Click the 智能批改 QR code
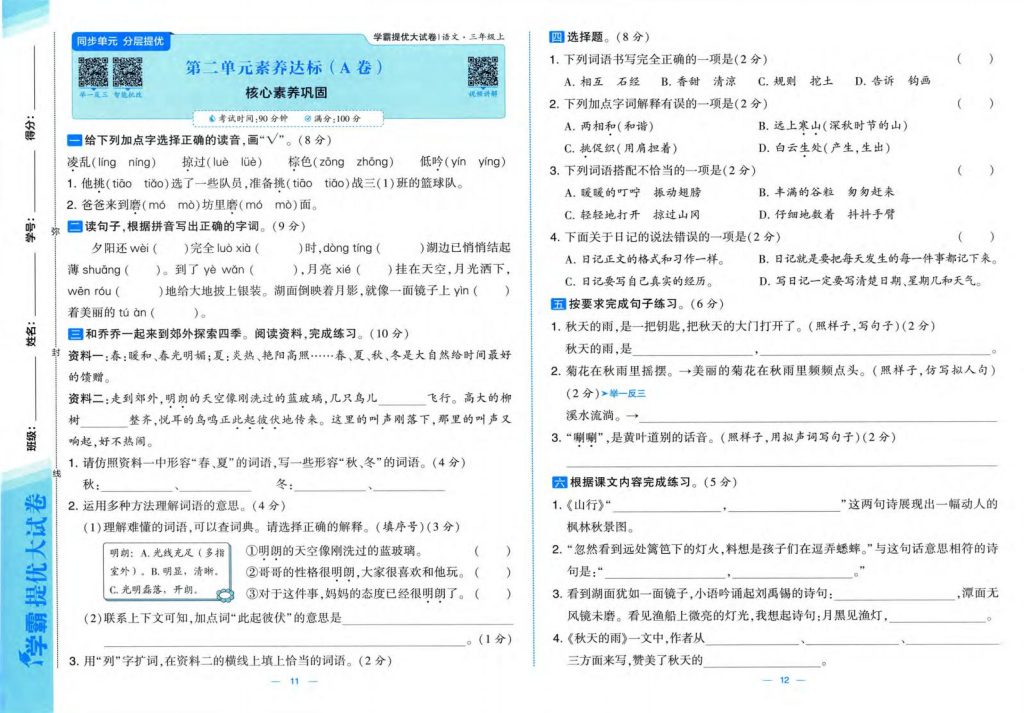1024x713 pixels. (127, 72)
